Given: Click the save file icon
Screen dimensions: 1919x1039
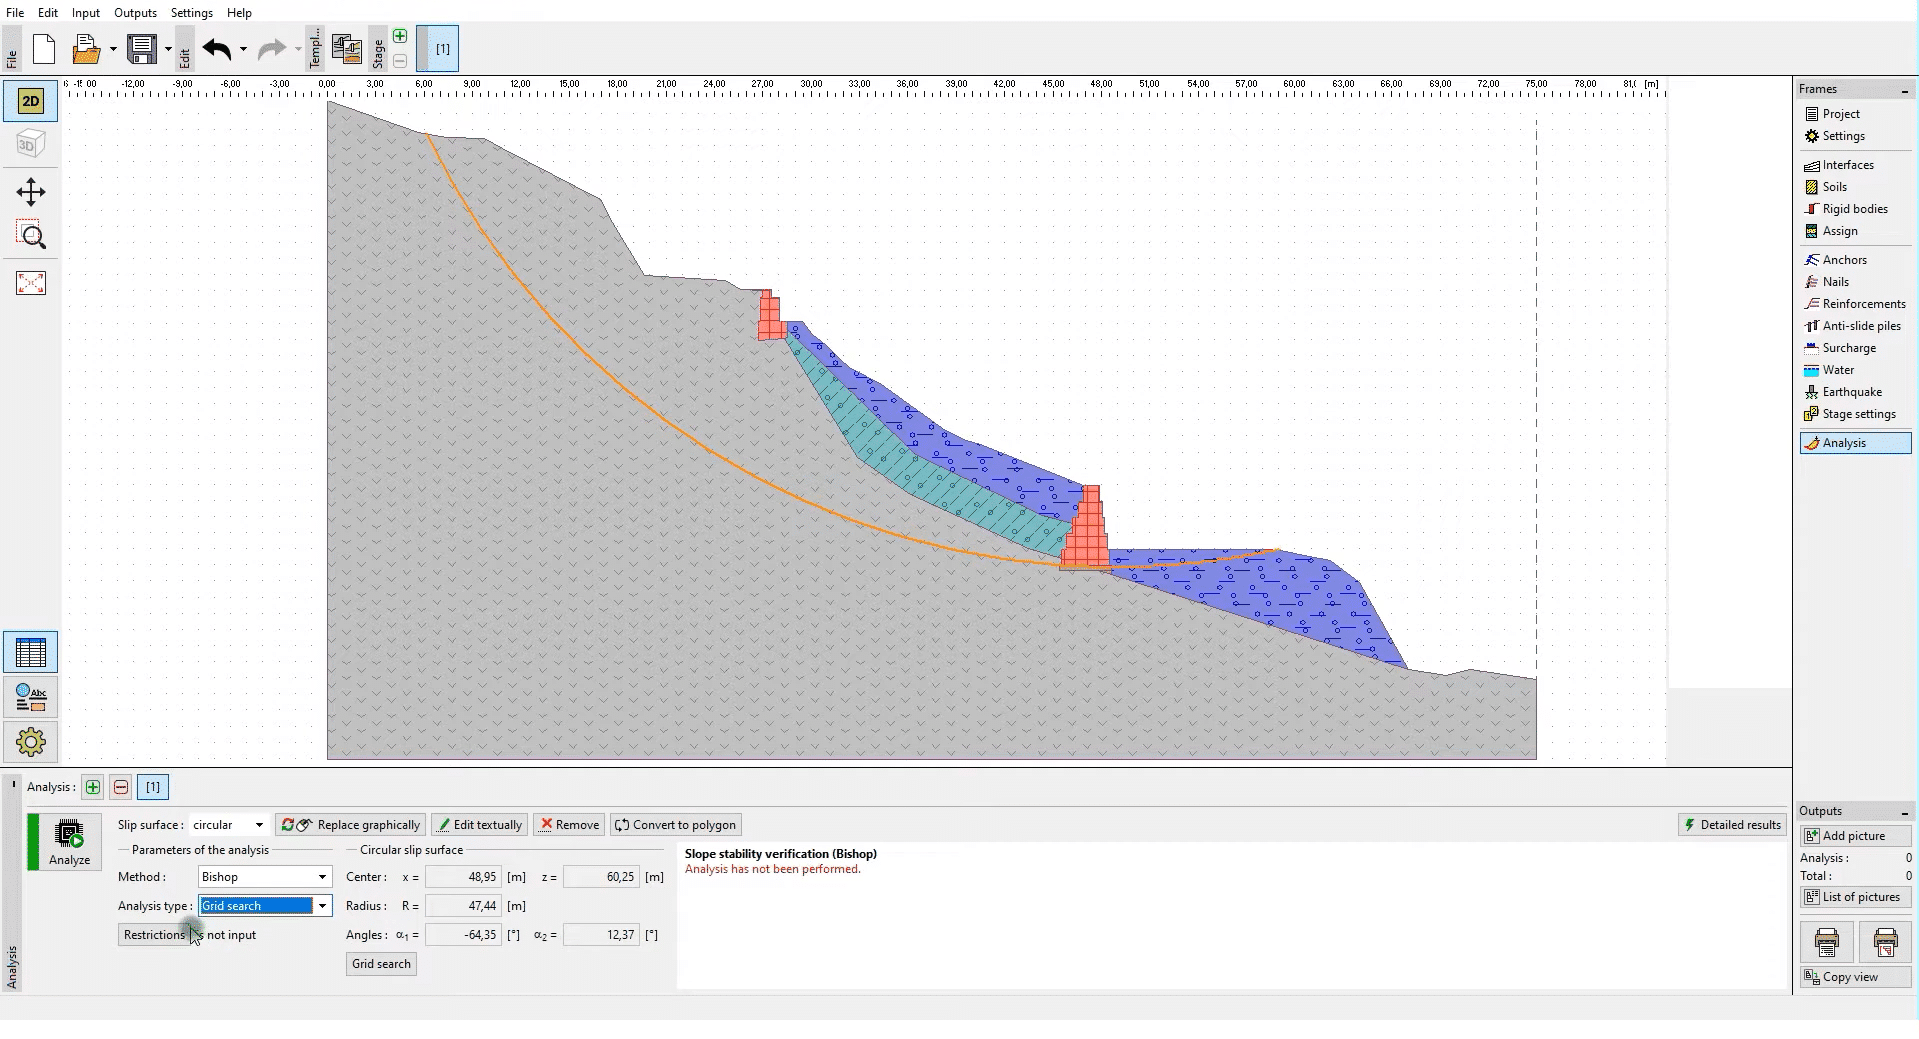Looking at the screenshot, I should (142, 49).
